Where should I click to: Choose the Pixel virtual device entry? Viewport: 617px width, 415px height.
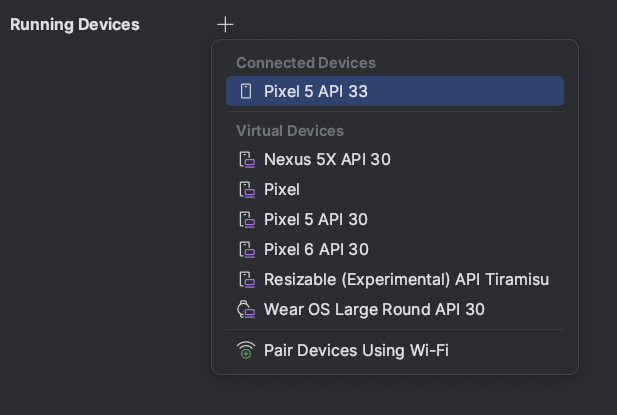(x=282, y=189)
